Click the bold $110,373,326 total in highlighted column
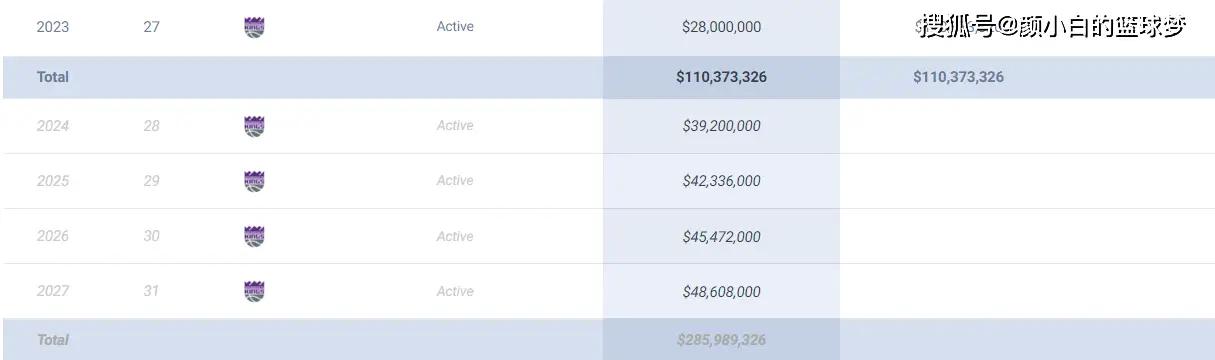This screenshot has height=360, width=1215. pyautogui.click(x=721, y=77)
